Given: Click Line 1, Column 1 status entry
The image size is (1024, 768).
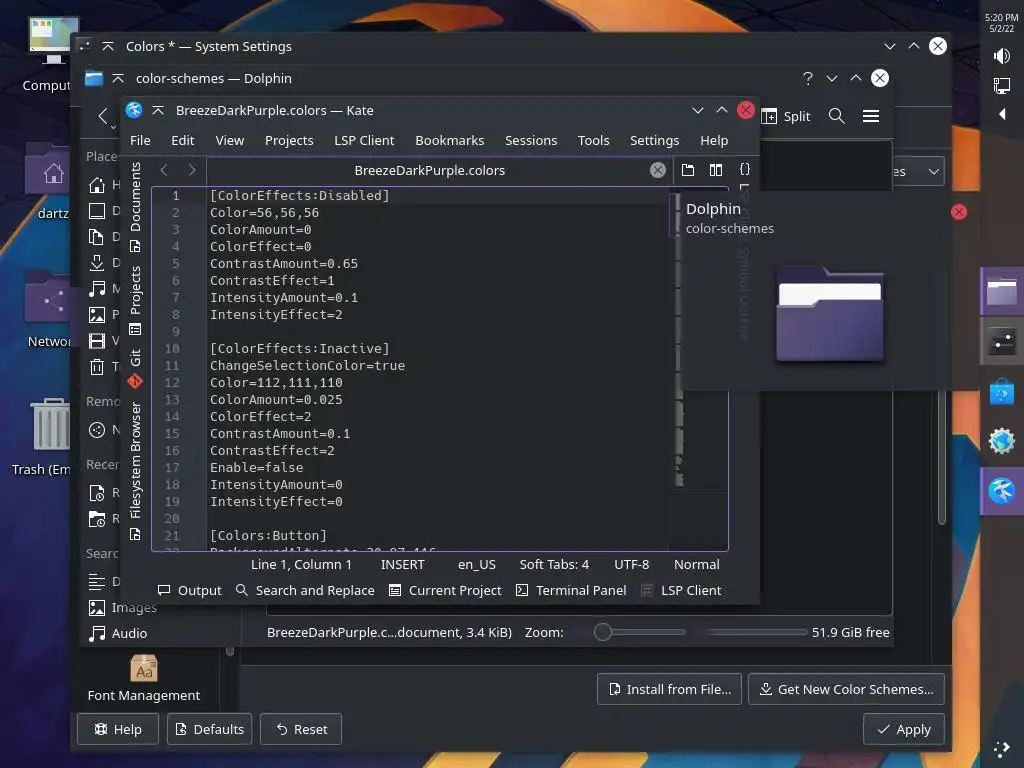Looking at the screenshot, I should pos(301,565).
